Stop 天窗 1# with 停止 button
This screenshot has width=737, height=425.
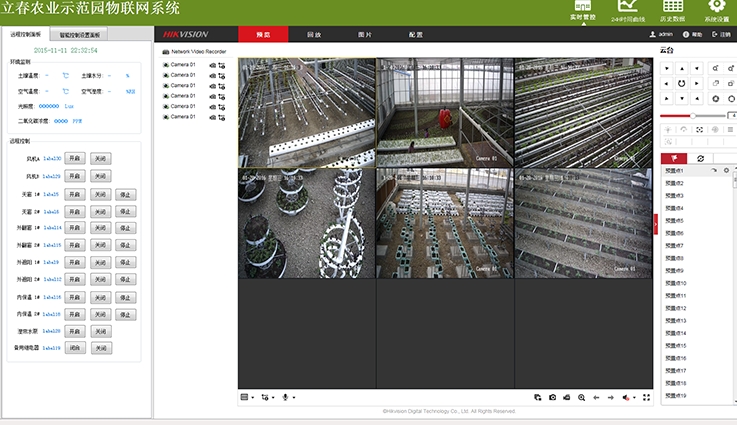pyautogui.click(x=125, y=194)
